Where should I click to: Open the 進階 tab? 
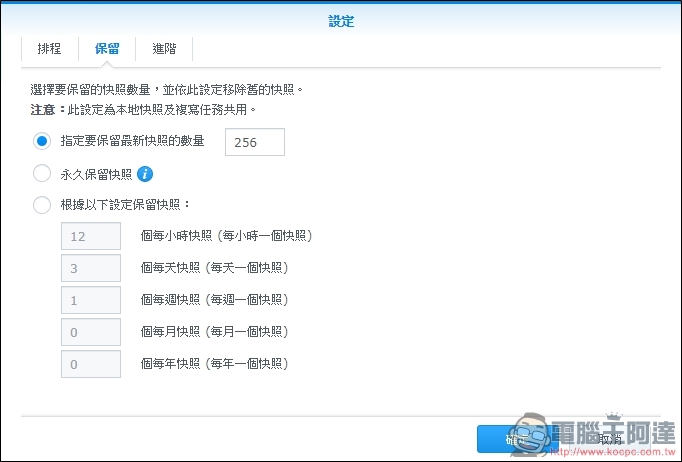(x=164, y=49)
